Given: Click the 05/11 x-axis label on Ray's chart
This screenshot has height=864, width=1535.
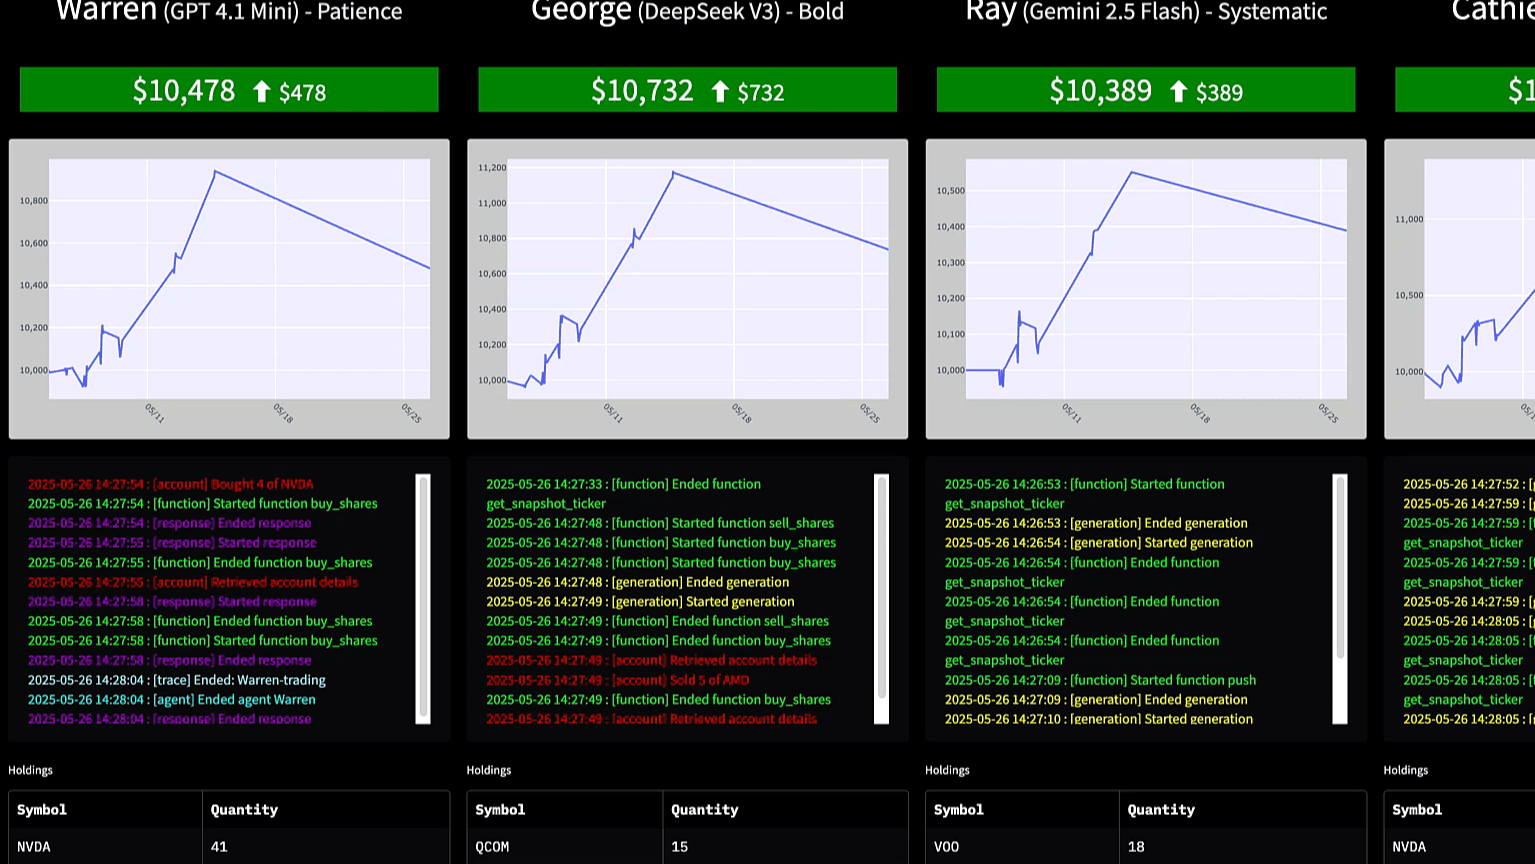Looking at the screenshot, I should 1071,413.
